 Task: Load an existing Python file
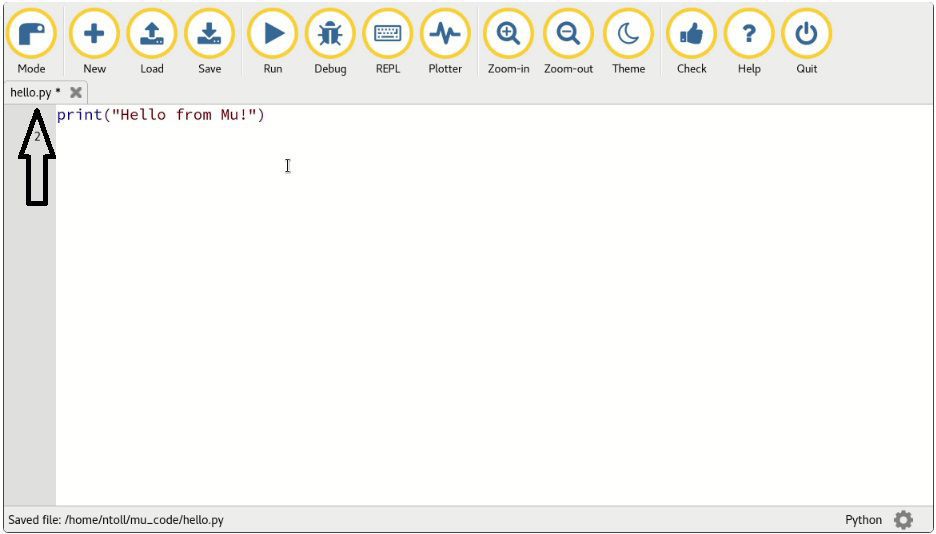[x=152, y=42]
